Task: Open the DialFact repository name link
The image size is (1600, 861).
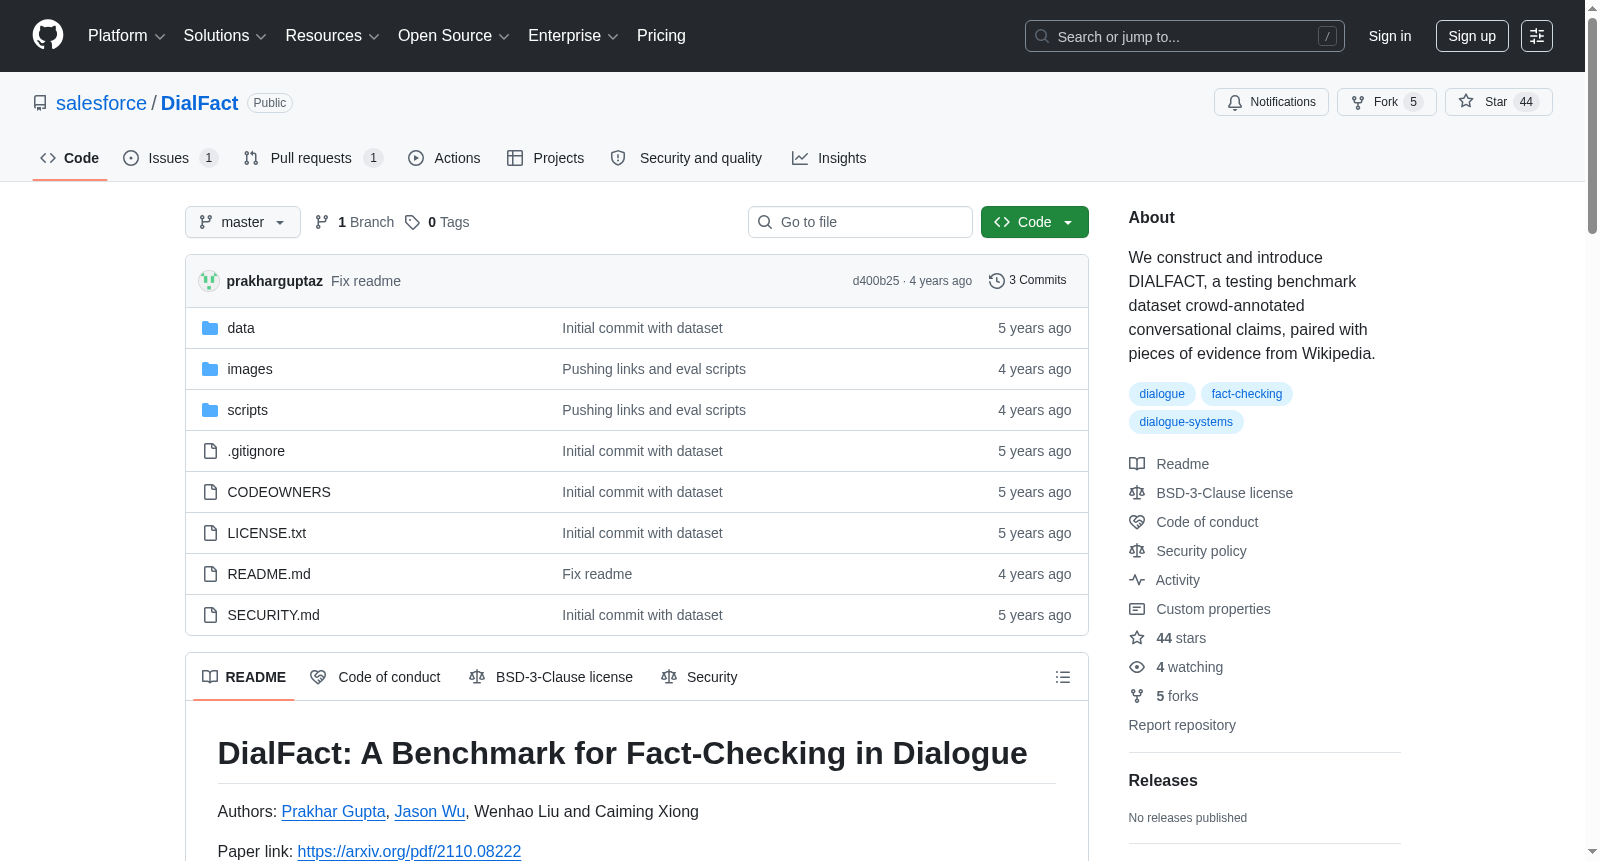Action: pyautogui.click(x=199, y=103)
